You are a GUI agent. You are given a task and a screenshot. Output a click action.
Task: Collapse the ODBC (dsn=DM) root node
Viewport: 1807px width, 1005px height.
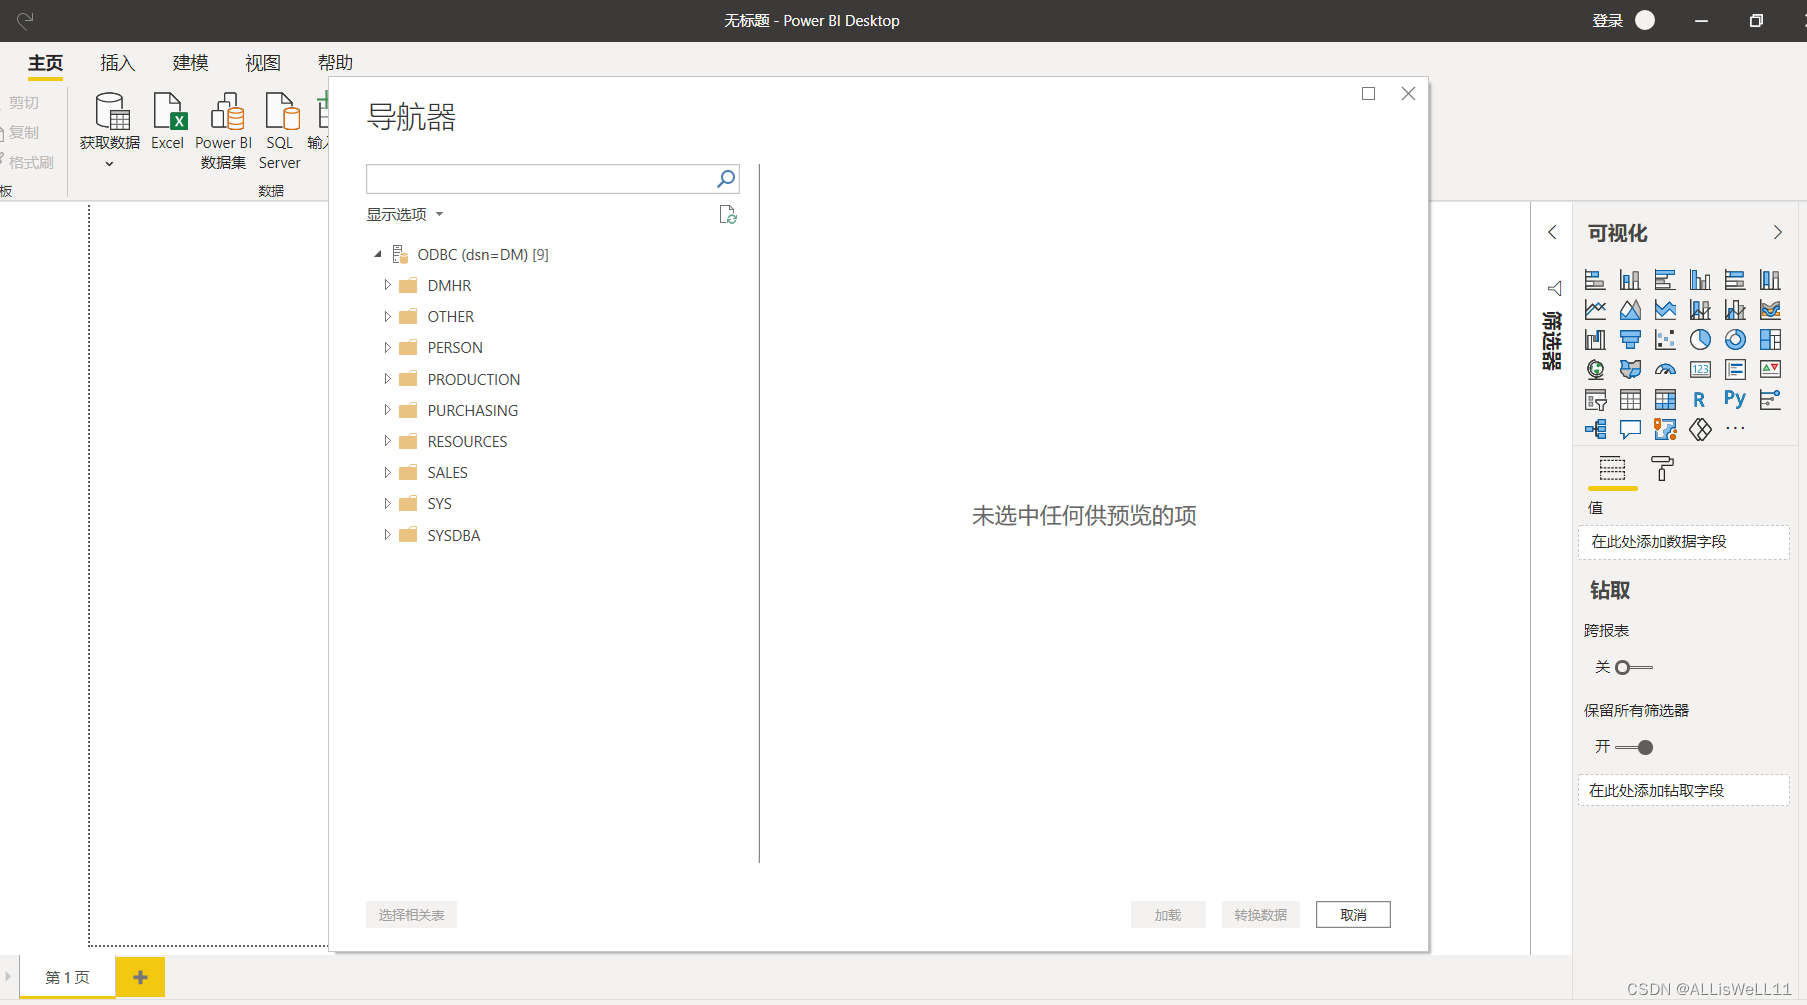pyautogui.click(x=378, y=255)
